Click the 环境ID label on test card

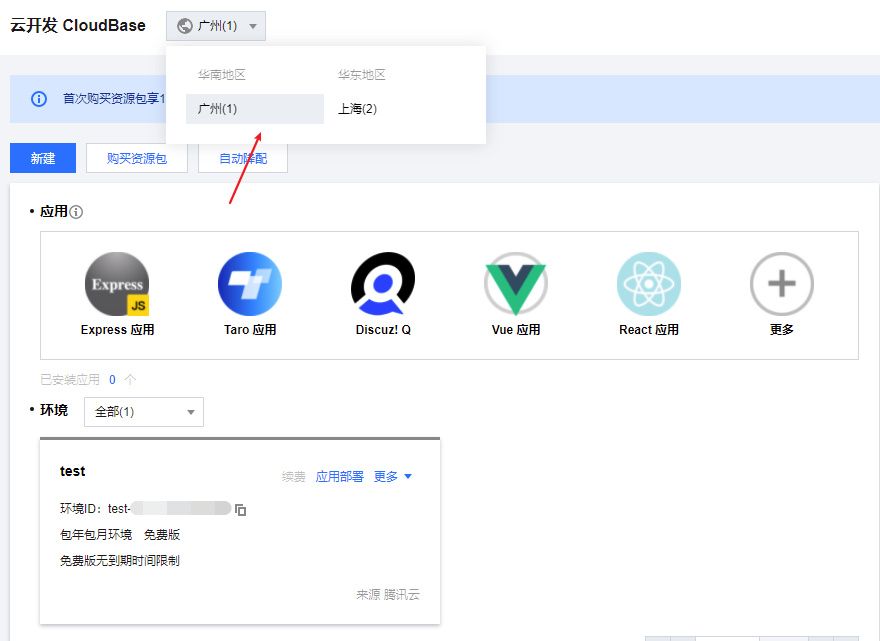coord(80,509)
